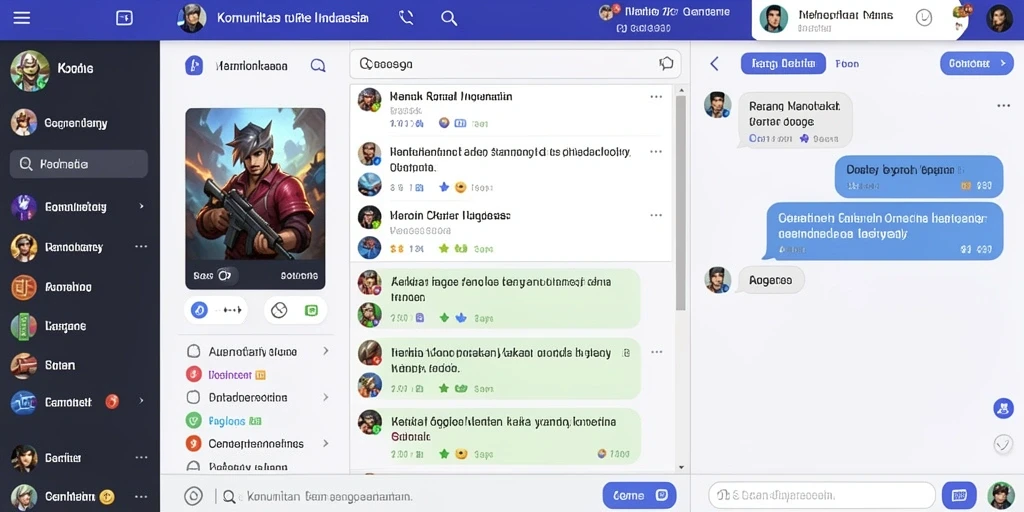The width and height of the screenshot is (1024, 512).
Task: Open more options on Rerang Manotakat message
Action: (x=1004, y=106)
